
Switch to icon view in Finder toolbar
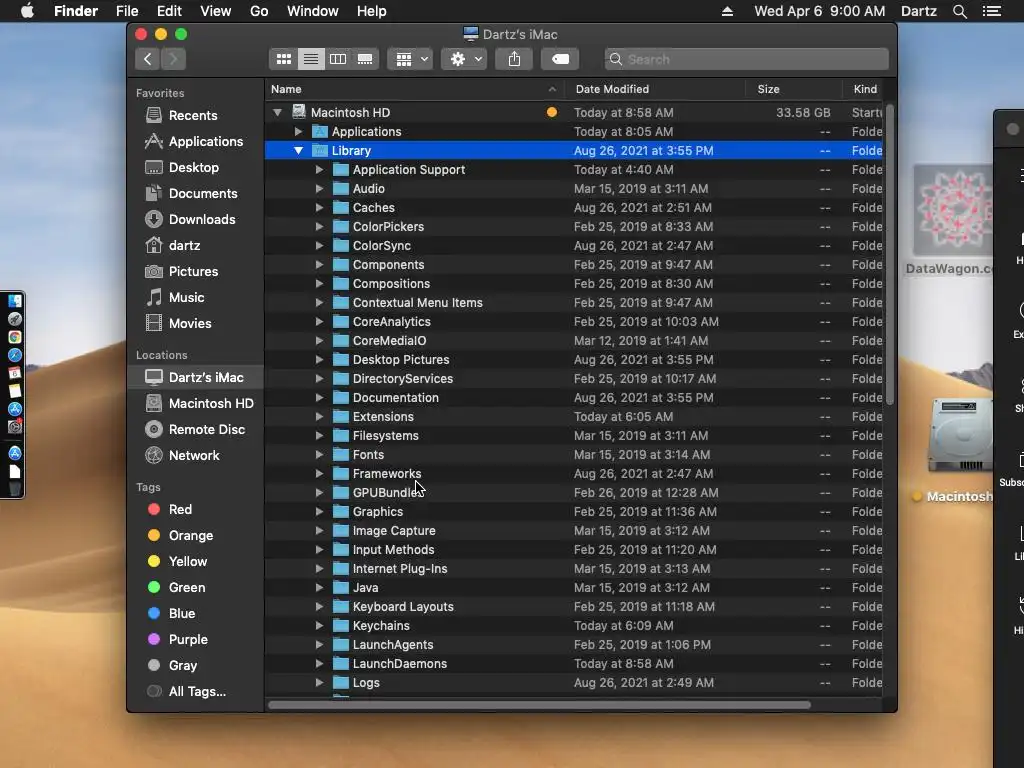pos(283,59)
